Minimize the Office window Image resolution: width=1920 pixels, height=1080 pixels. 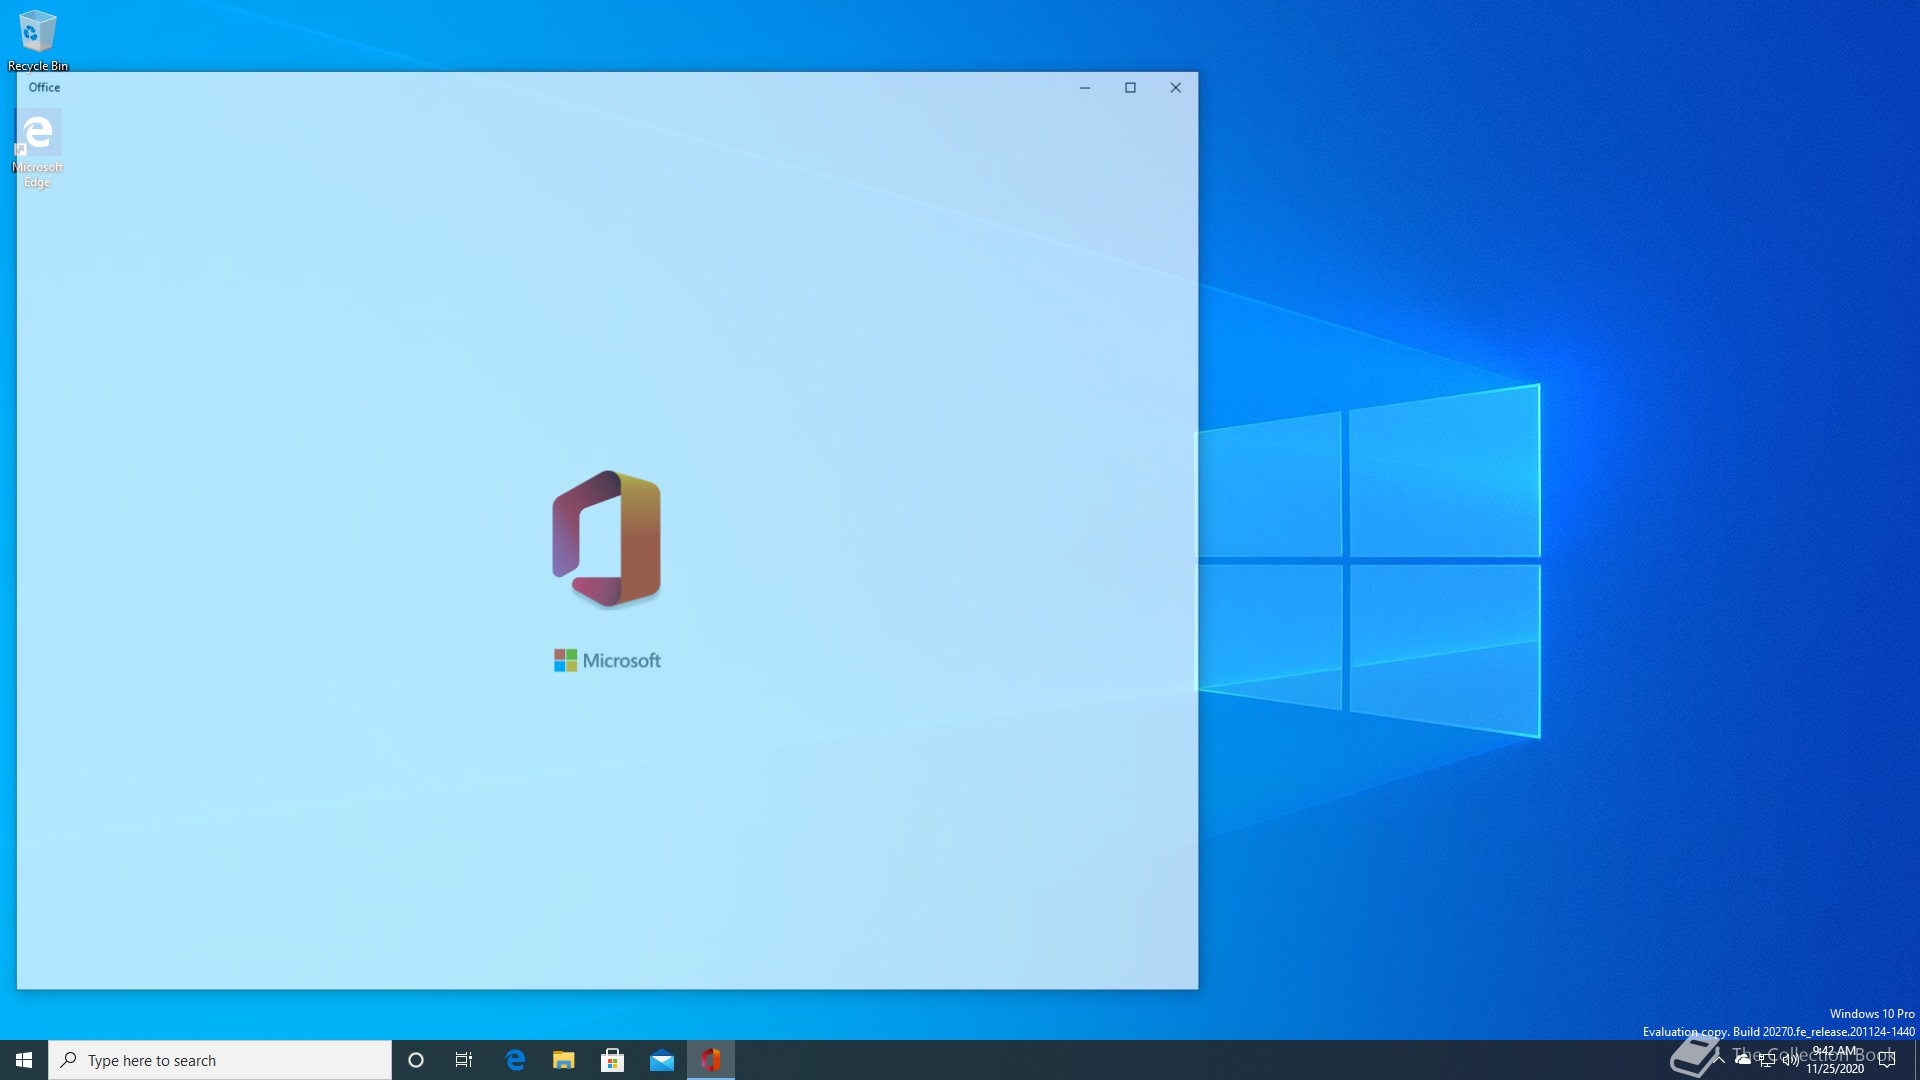coord(1085,88)
